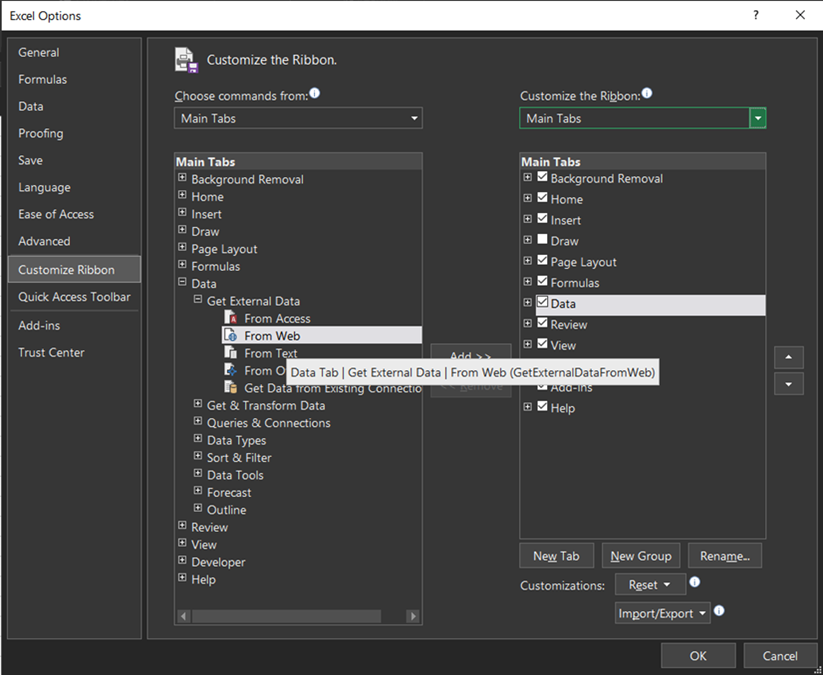Click info icon beside Choose commands from
This screenshot has width=823, height=675.
[315, 93]
